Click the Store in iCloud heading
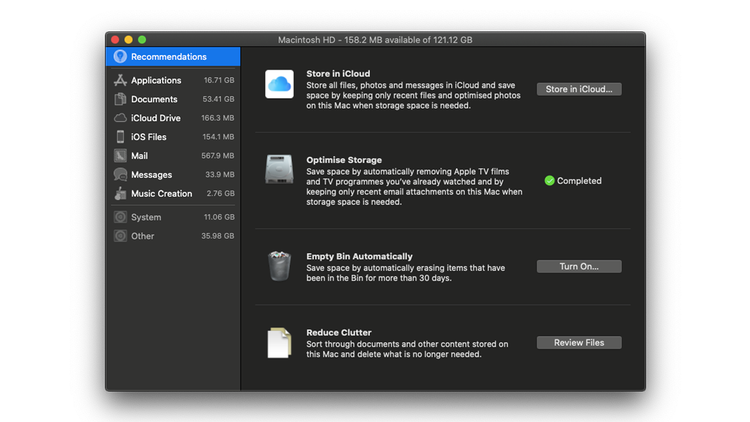This screenshot has height=422, width=750. point(338,74)
